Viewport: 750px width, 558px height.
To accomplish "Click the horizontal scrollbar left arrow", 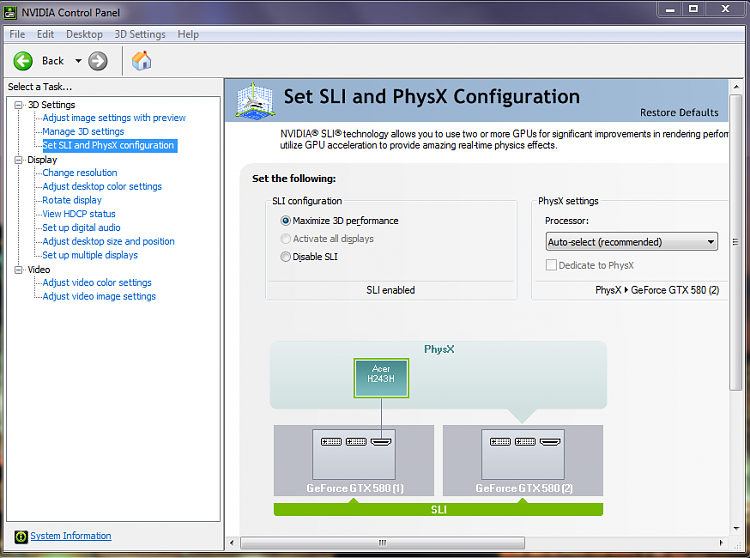I will (232, 543).
